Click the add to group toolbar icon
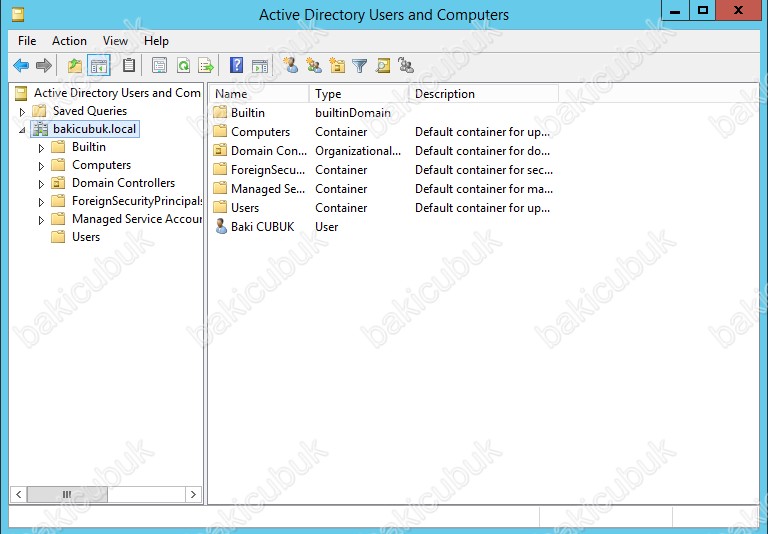 (406, 65)
